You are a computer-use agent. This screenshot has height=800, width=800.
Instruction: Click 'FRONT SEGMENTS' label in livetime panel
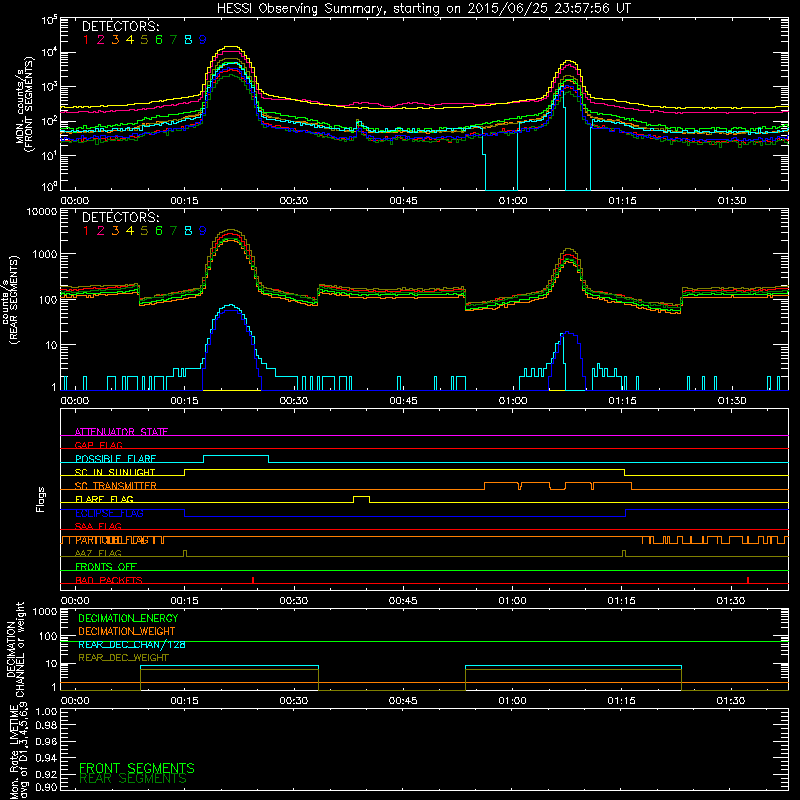click(x=137, y=768)
